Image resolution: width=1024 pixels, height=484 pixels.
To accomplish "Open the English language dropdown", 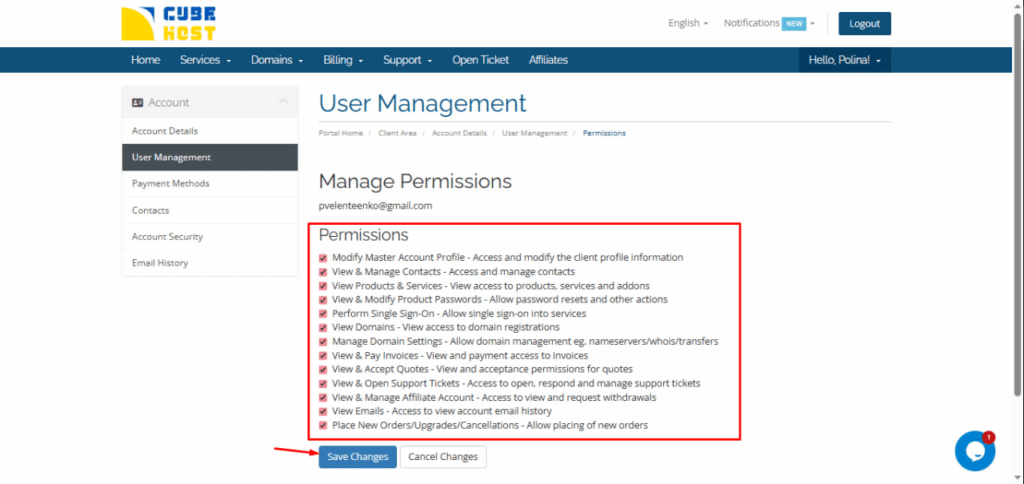I will click(688, 23).
